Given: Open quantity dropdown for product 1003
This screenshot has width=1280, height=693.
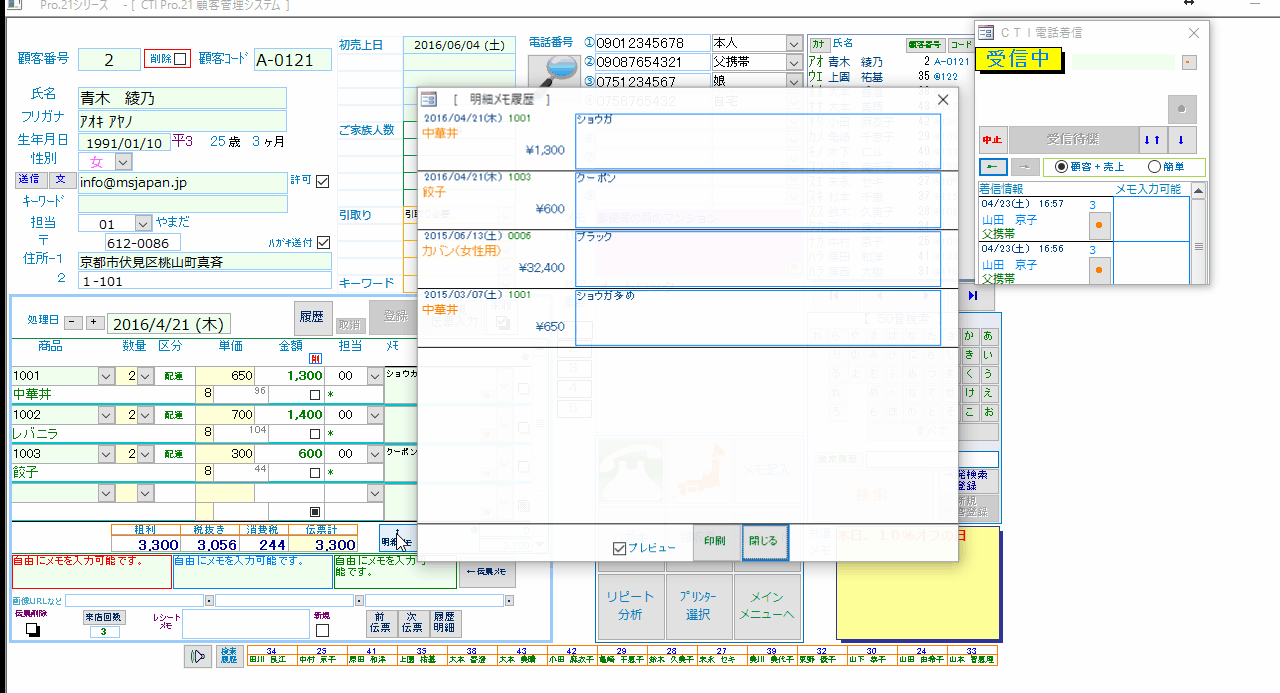Looking at the screenshot, I should click(x=146, y=453).
